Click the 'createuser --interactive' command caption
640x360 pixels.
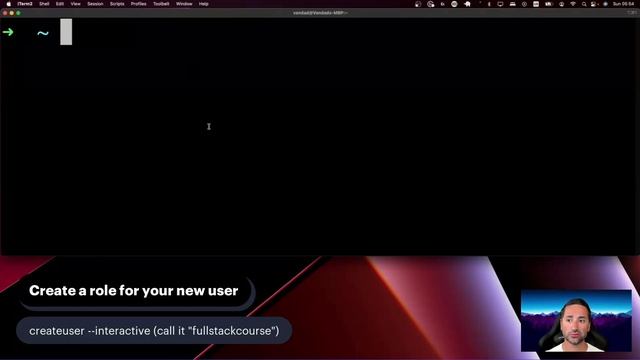[x=154, y=331]
